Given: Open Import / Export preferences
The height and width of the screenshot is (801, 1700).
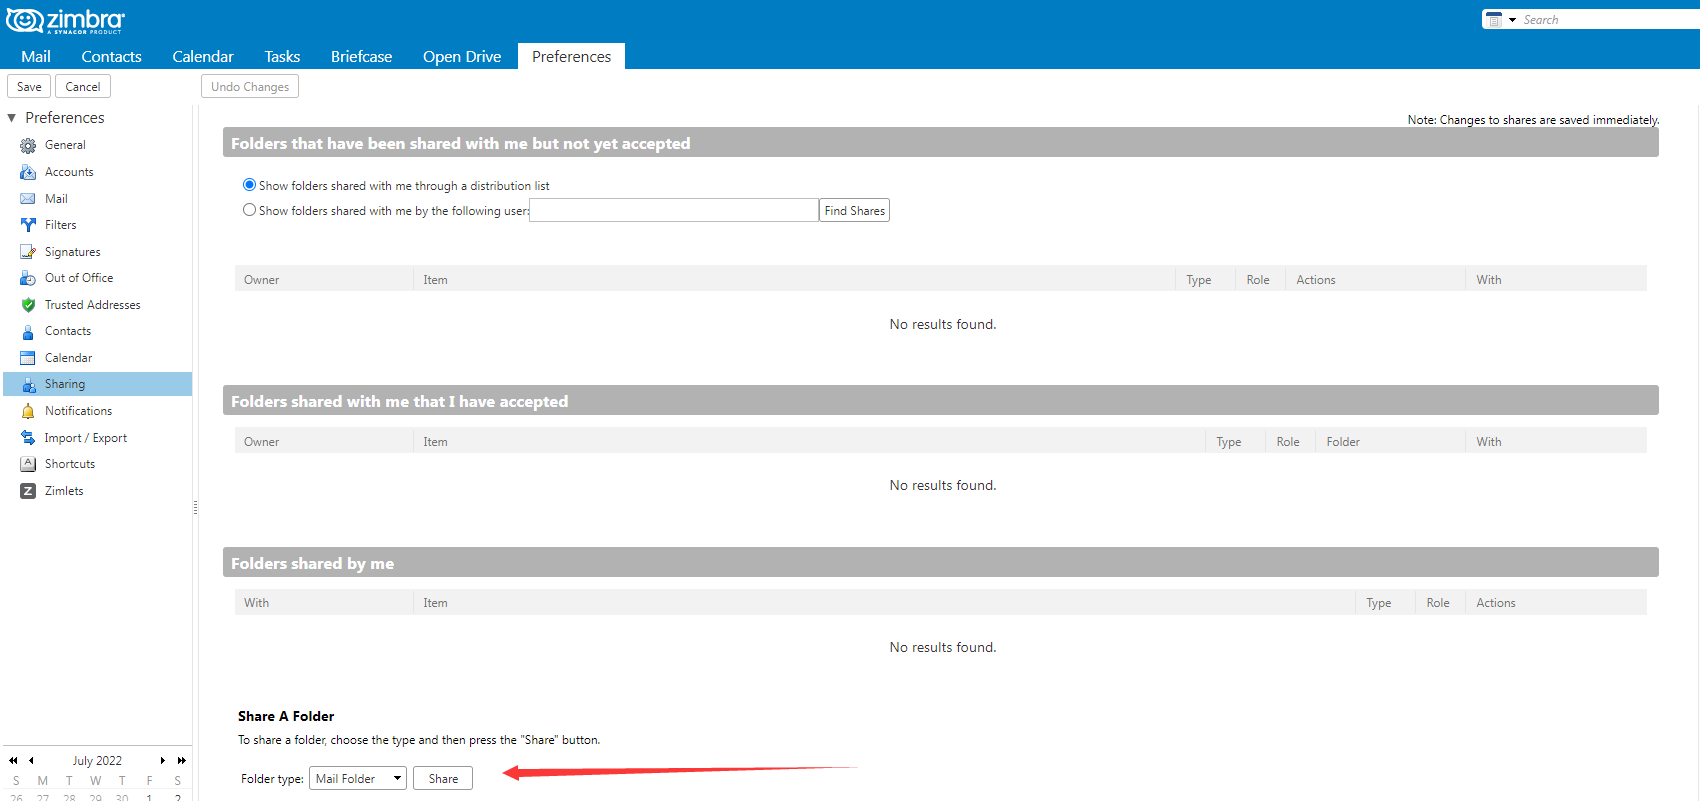Looking at the screenshot, I should coord(85,438).
